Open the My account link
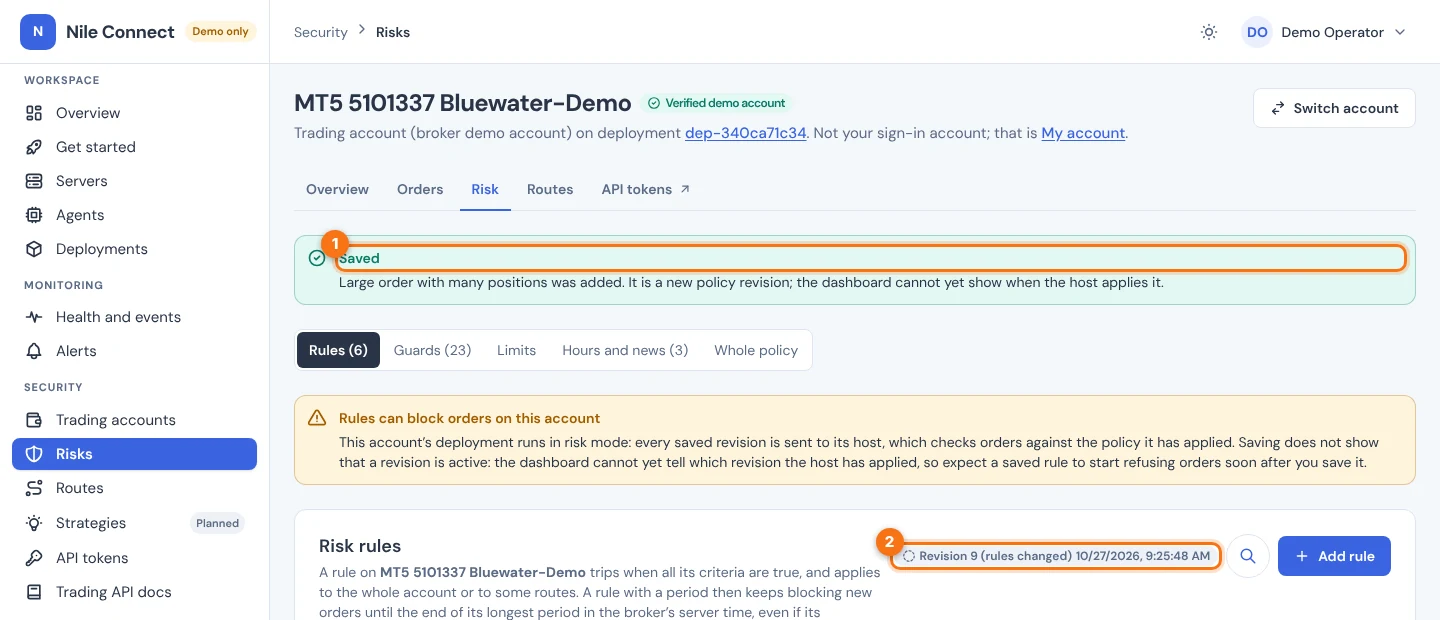The width and height of the screenshot is (1440, 620). tap(1083, 133)
